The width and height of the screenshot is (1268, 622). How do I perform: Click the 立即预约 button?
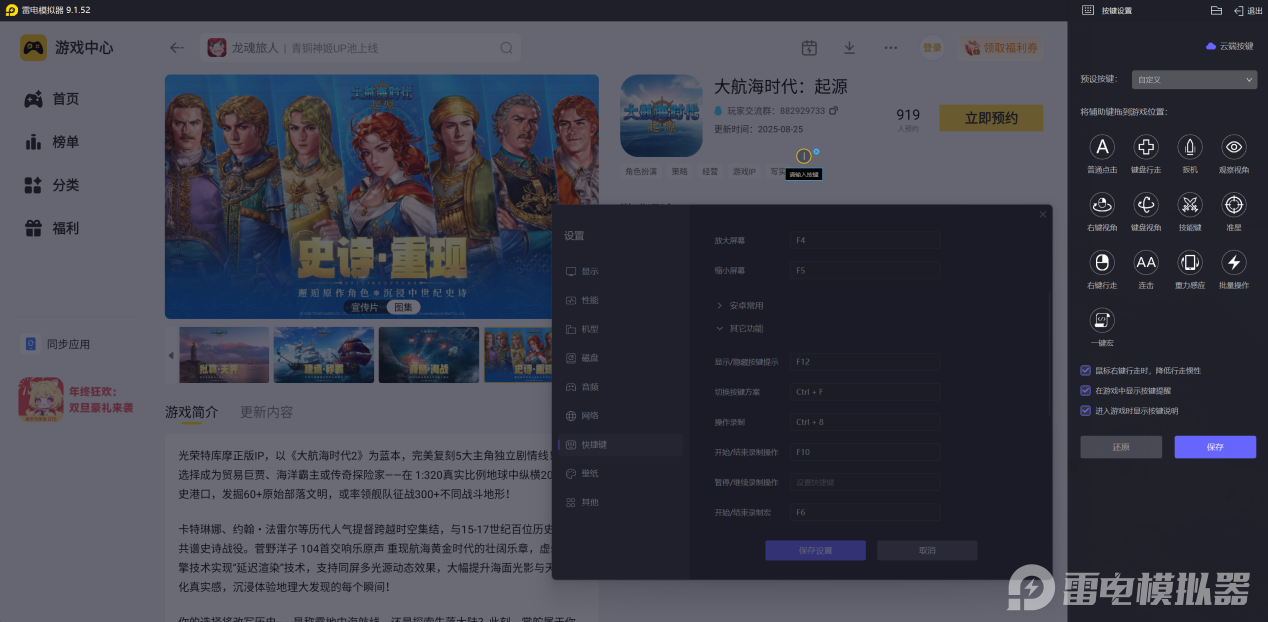[991, 118]
